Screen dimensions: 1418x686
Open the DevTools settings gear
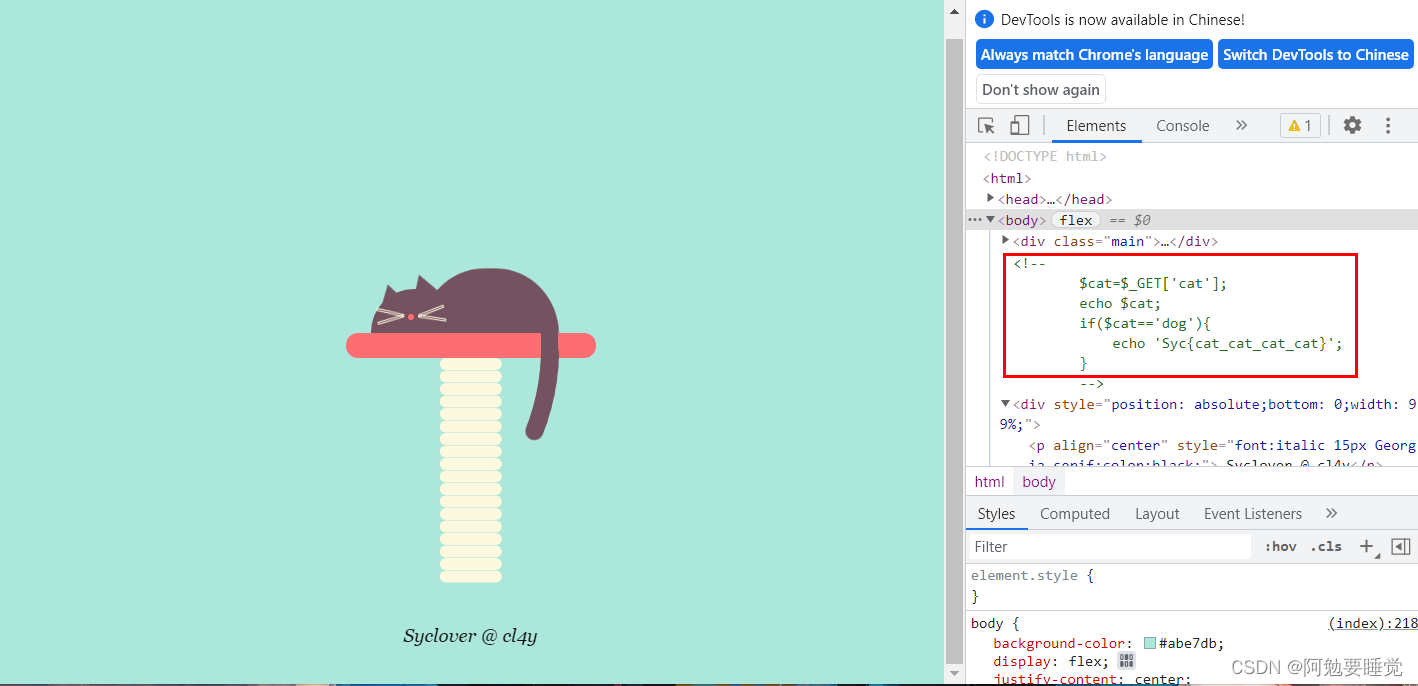click(1352, 125)
